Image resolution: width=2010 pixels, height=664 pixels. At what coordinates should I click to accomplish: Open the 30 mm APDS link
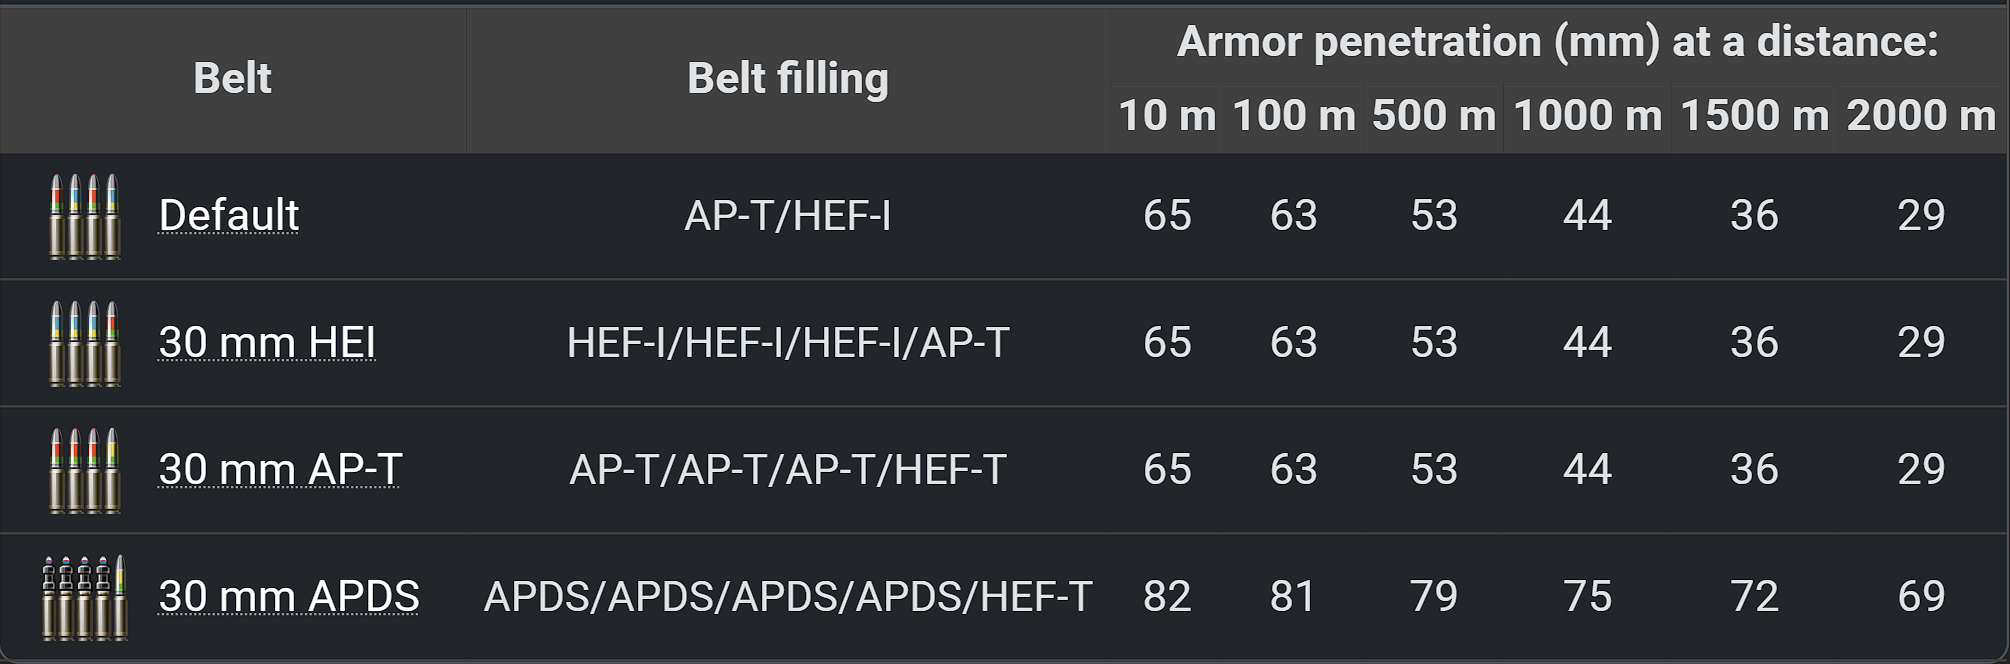289,596
